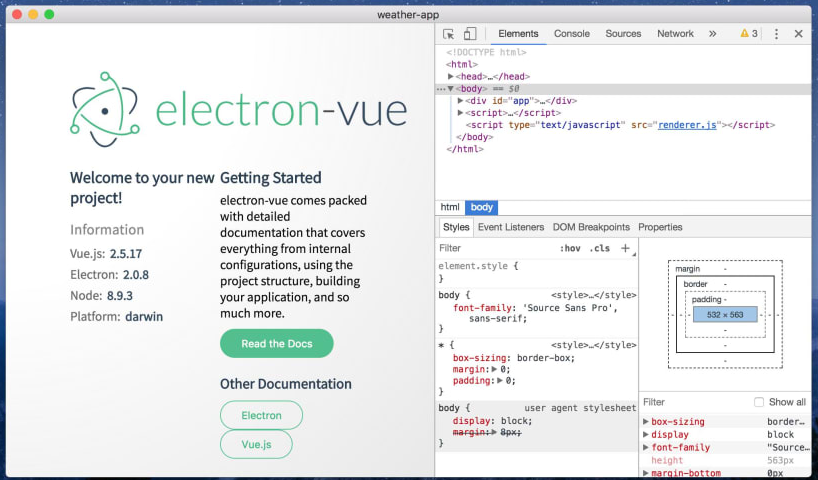Enable the Show all checkbox
The width and height of the screenshot is (818, 480).
pyautogui.click(x=759, y=402)
